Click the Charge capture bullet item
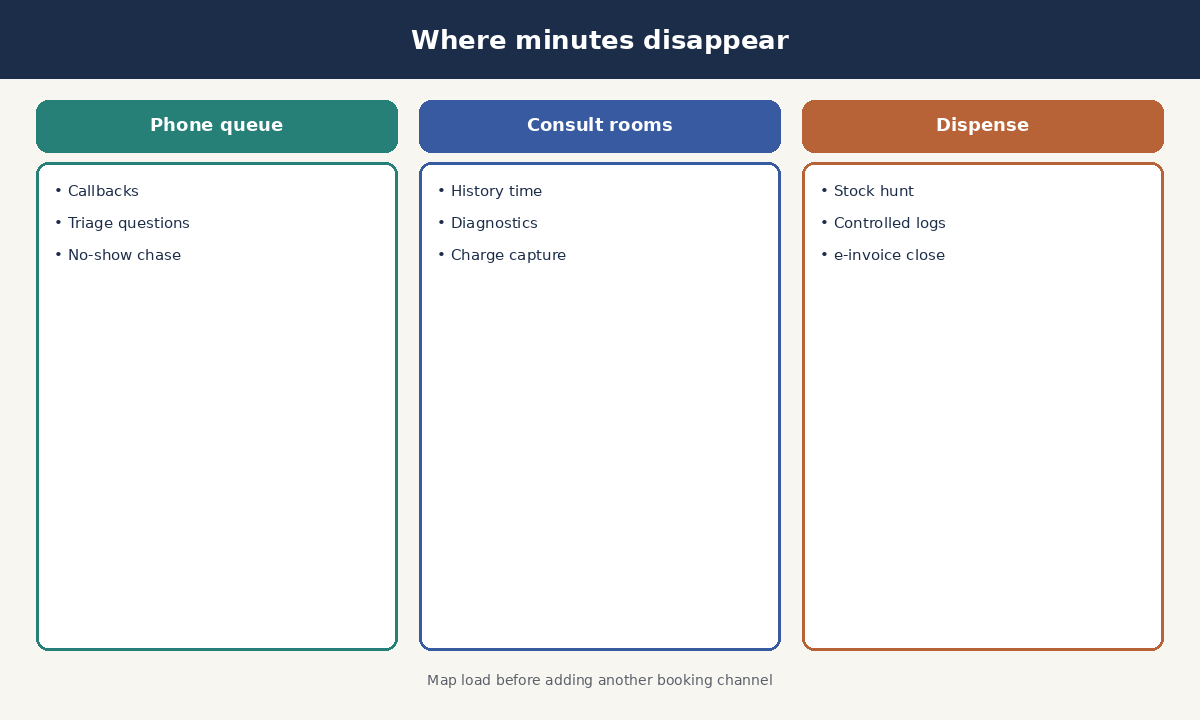This screenshot has width=1200, height=720. click(502, 255)
